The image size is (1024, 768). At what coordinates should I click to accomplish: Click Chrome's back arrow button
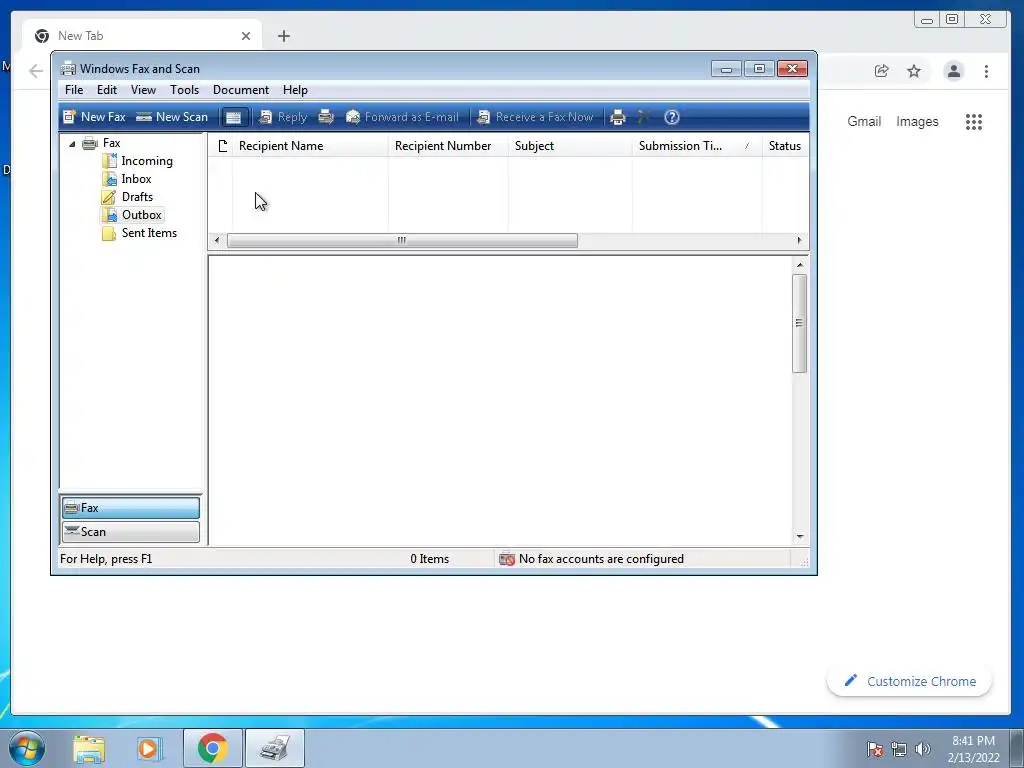[x=35, y=71]
